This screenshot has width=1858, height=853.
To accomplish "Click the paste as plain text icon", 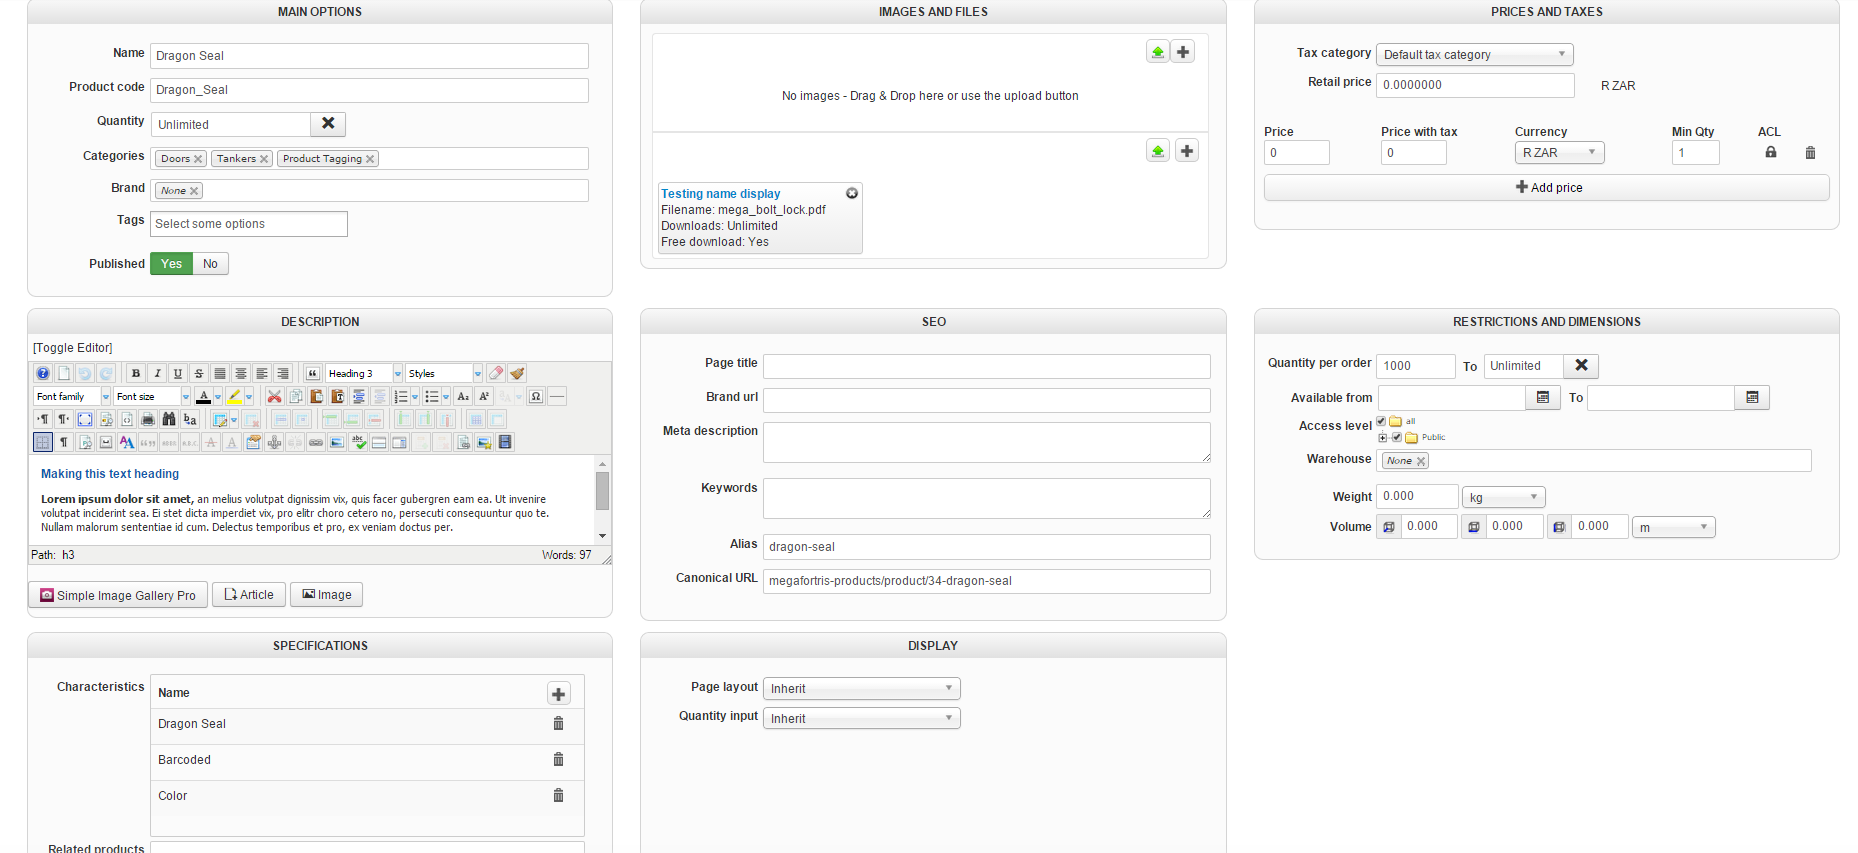I will (x=337, y=396).
